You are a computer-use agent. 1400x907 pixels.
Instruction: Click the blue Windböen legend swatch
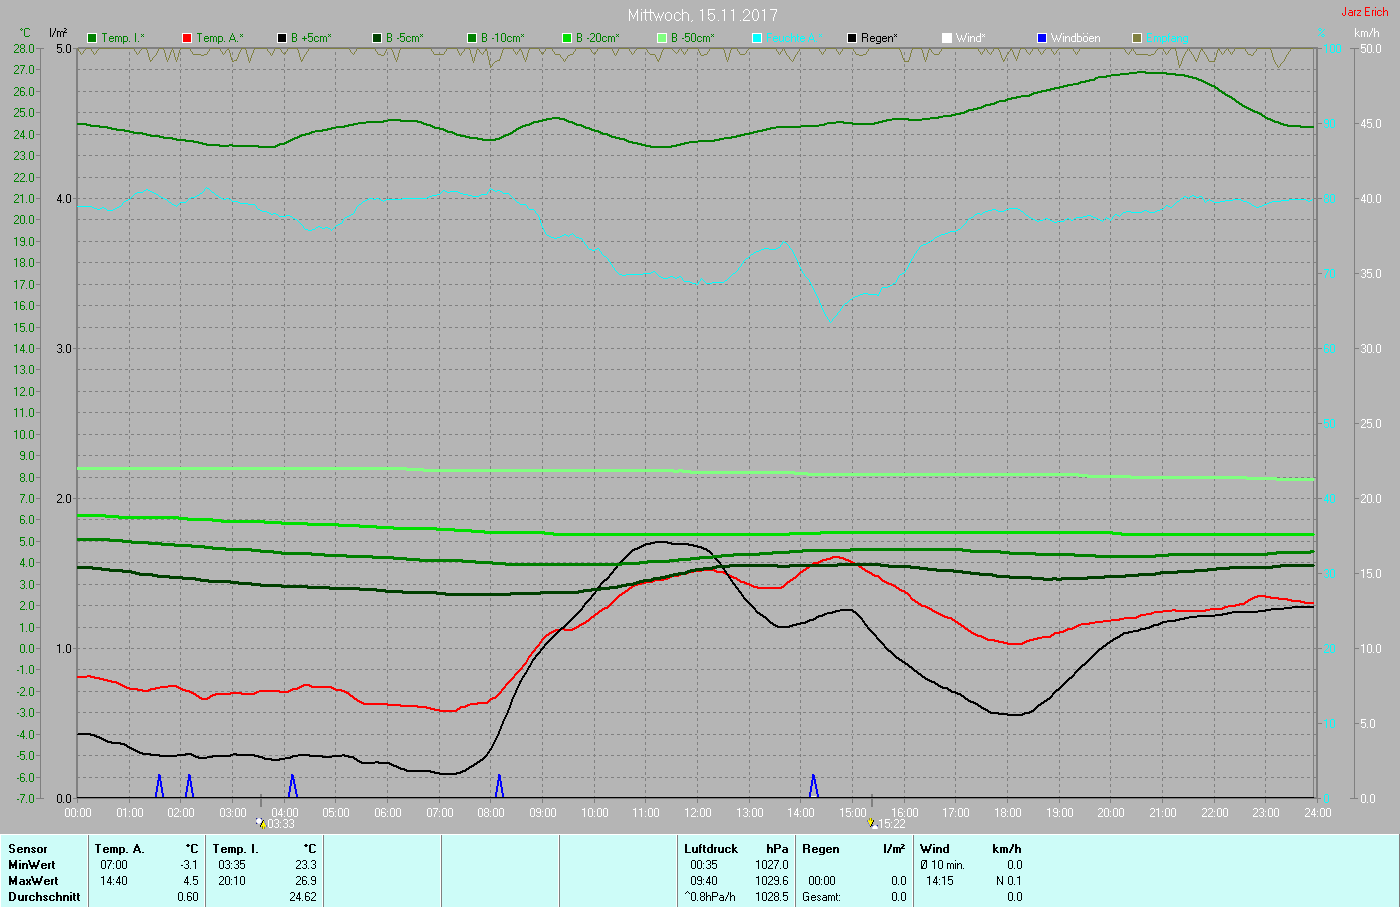[x=1042, y=38]
